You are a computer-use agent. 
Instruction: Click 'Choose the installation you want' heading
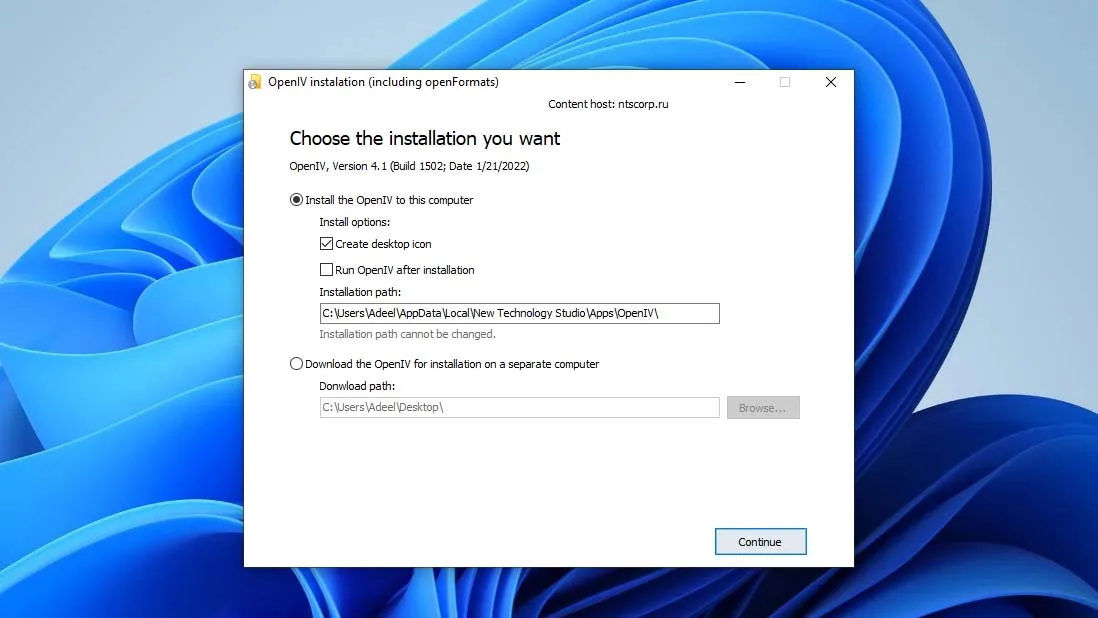tap(425, 139)
